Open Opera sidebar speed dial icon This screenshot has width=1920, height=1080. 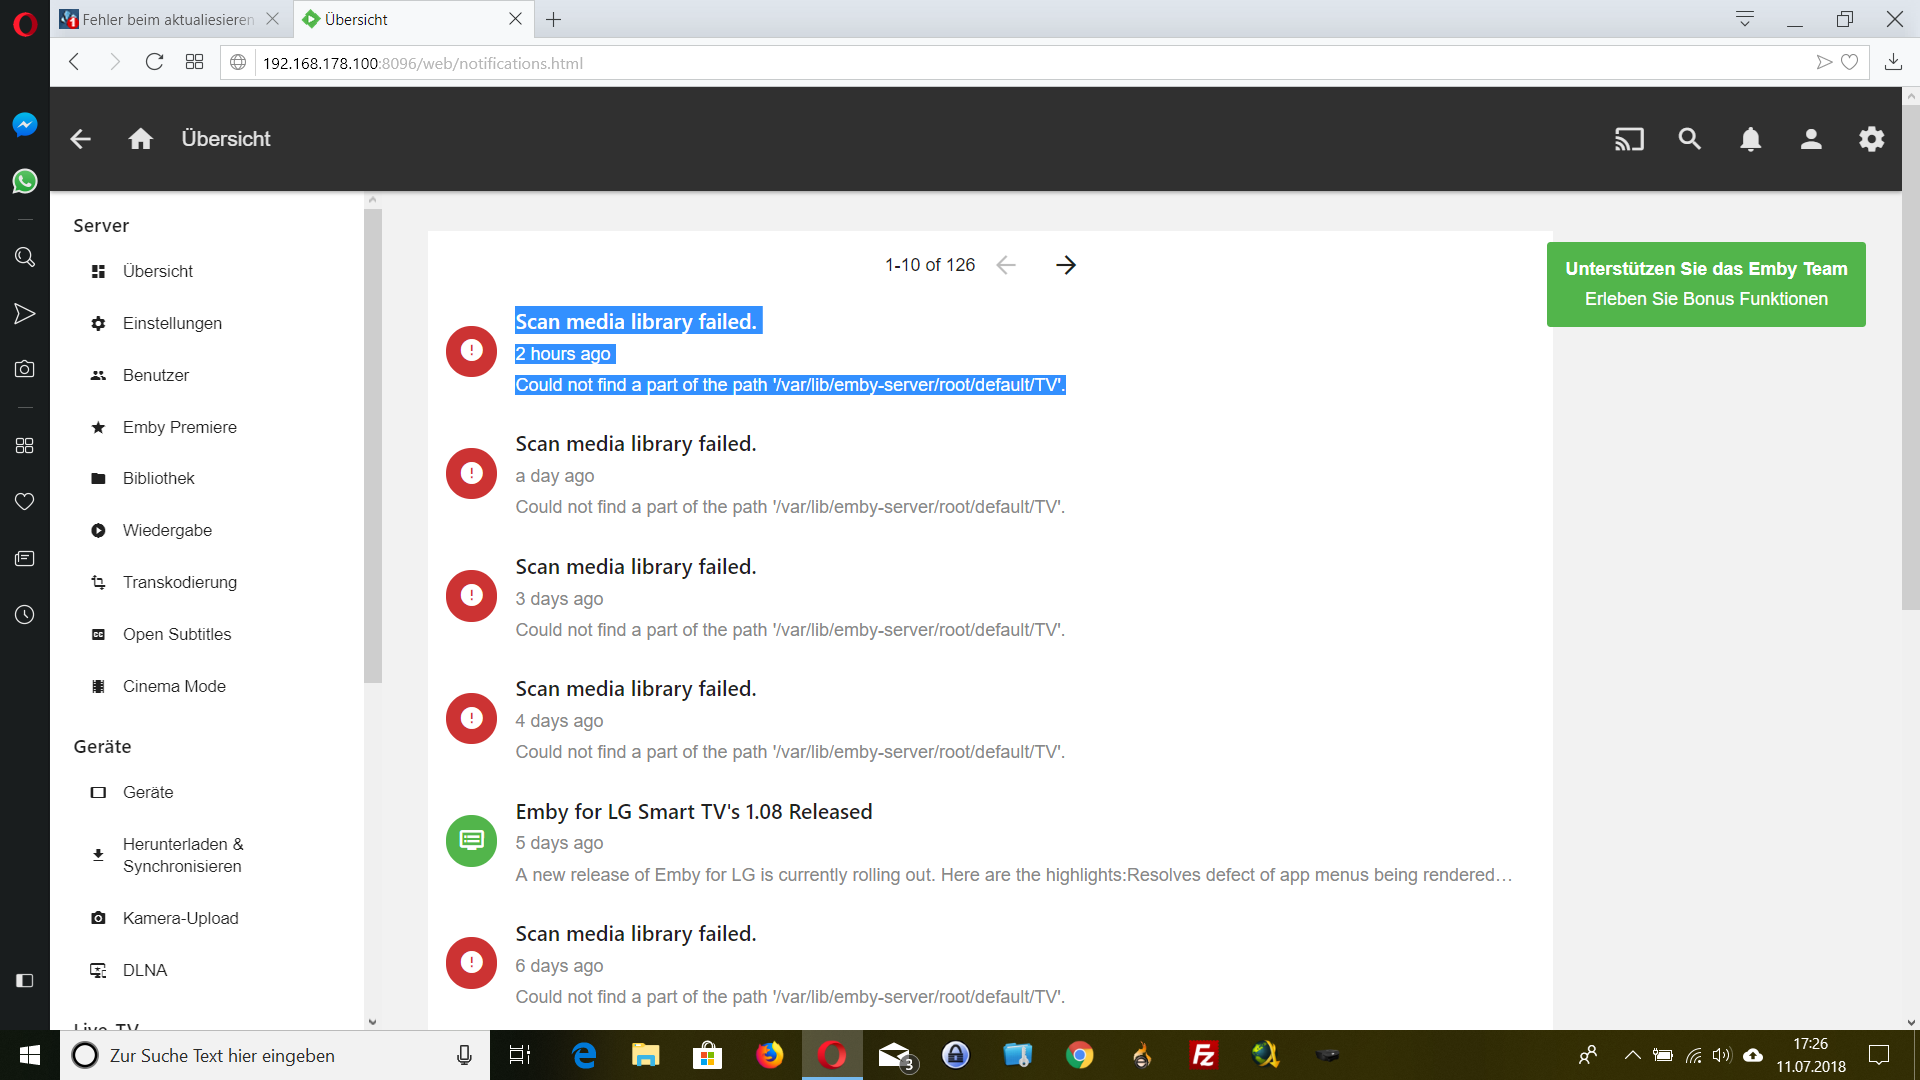(25, 445)
